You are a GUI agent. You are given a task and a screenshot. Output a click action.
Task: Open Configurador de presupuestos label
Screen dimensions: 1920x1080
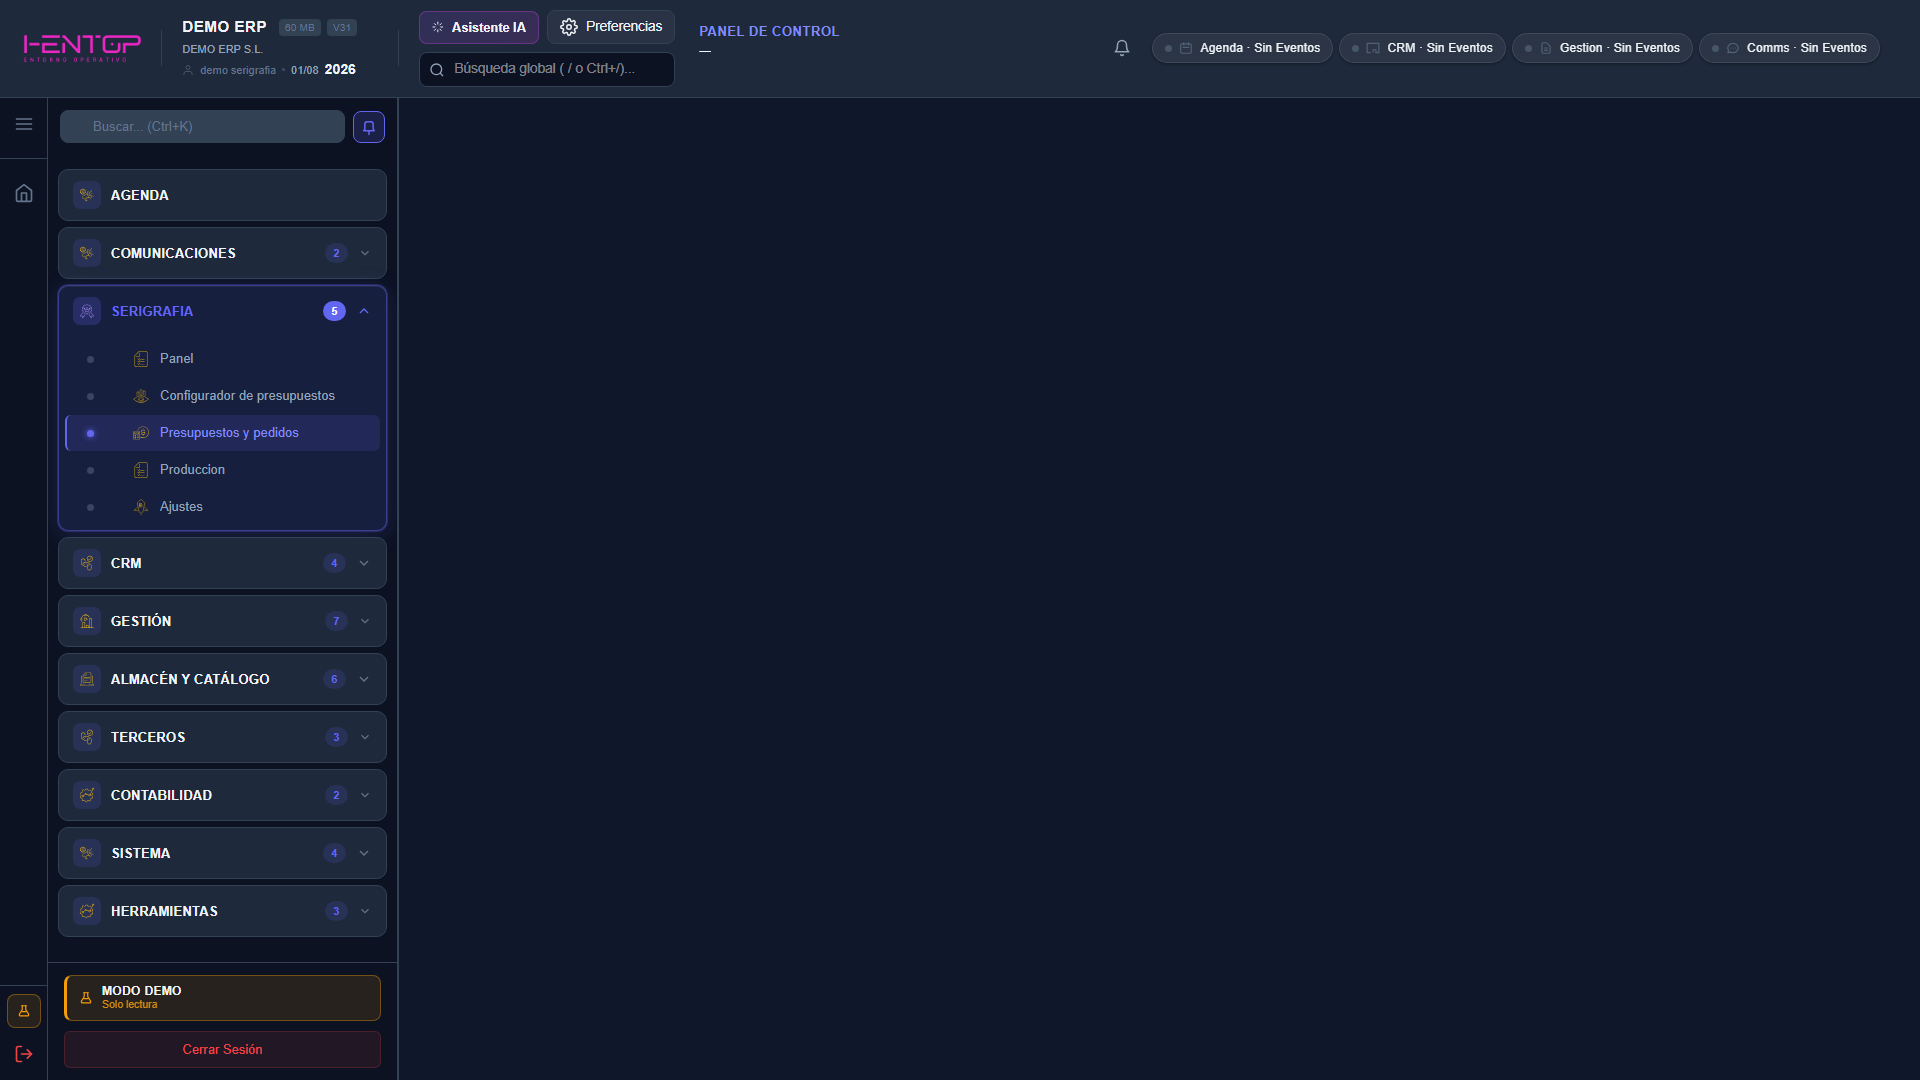(x=247, y=396)
